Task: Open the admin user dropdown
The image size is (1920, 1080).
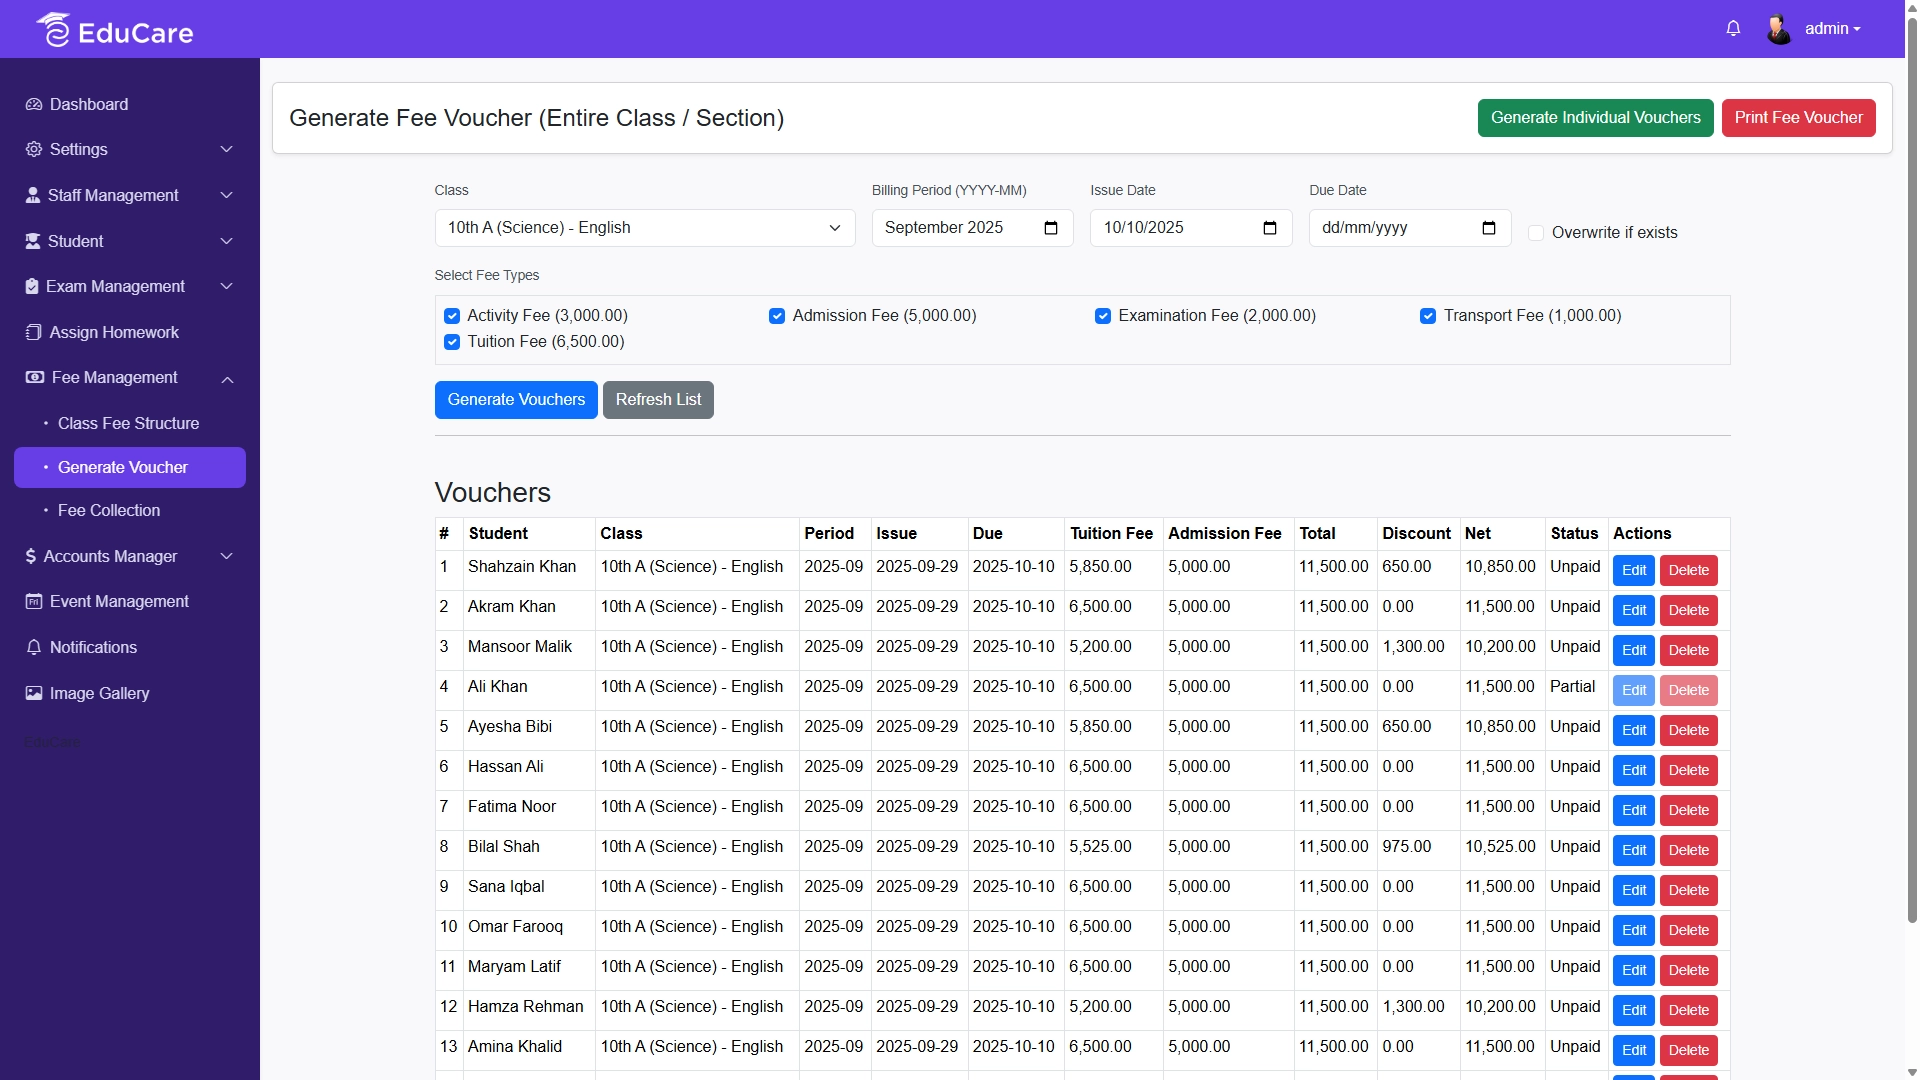Action: (x=1832, y=29)
